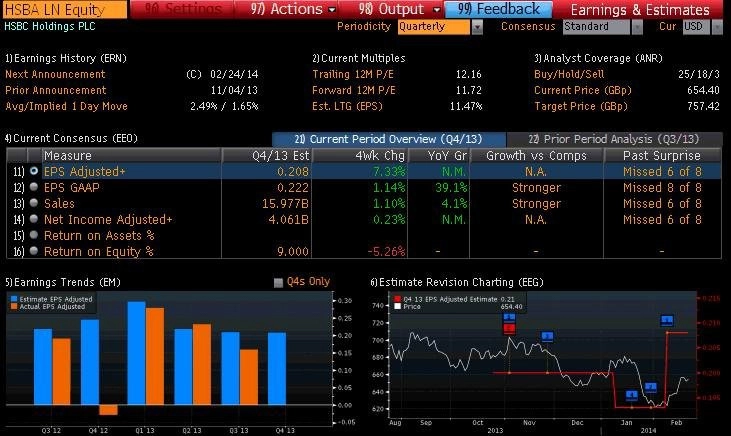Click the negative orange Q4 12 actual bar
731x436 pixels.
click(x=108, y=410)
